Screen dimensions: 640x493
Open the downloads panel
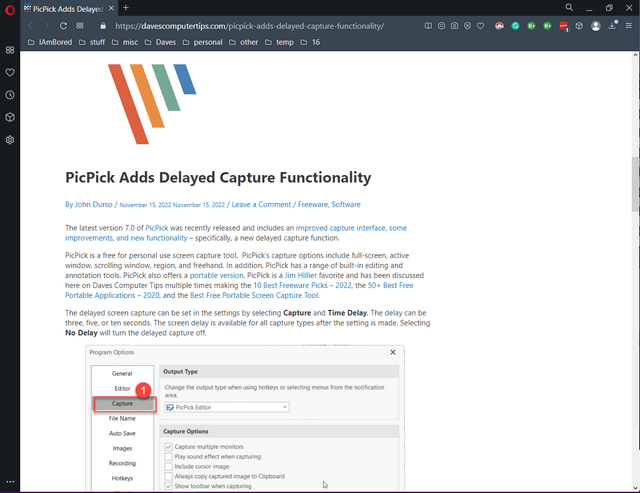pos(612,25)
